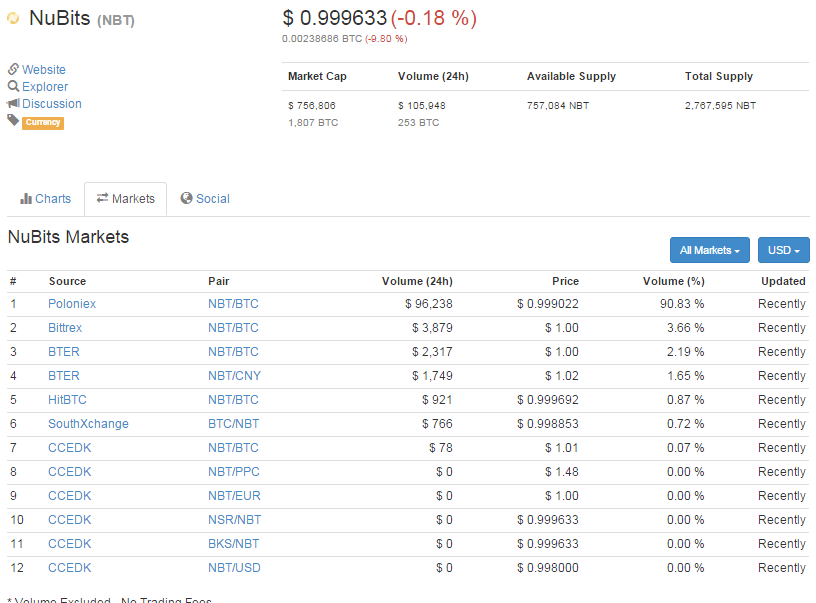This screenshot has width=816, height=603.
Task: Open Bittrex NBT/BTC pair link
Action: point(233,328)
